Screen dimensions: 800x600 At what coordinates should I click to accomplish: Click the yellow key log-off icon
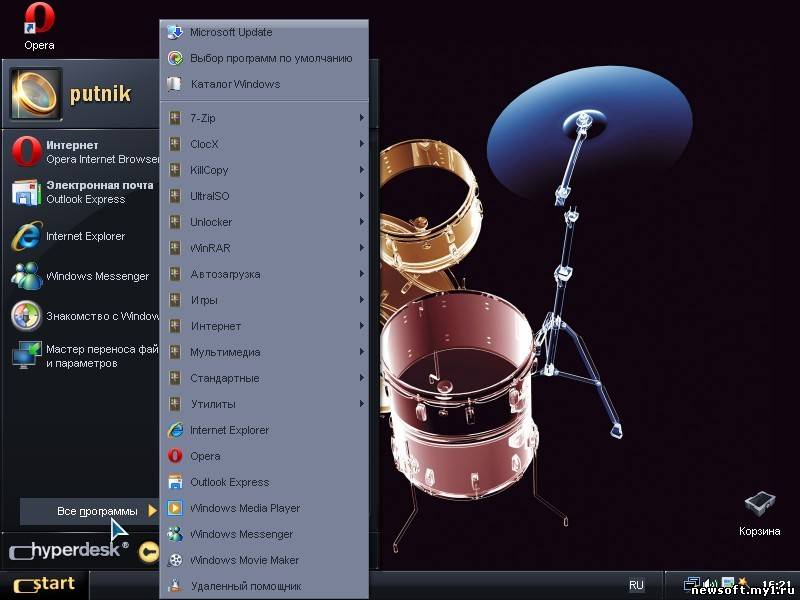pos(149,552)
